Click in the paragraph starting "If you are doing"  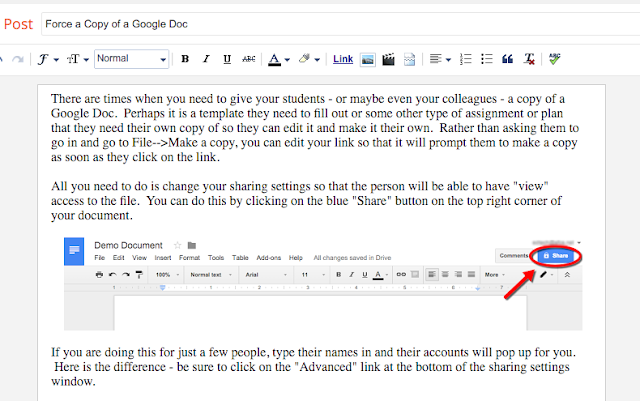pyautogui.click(x=313, y=367)
